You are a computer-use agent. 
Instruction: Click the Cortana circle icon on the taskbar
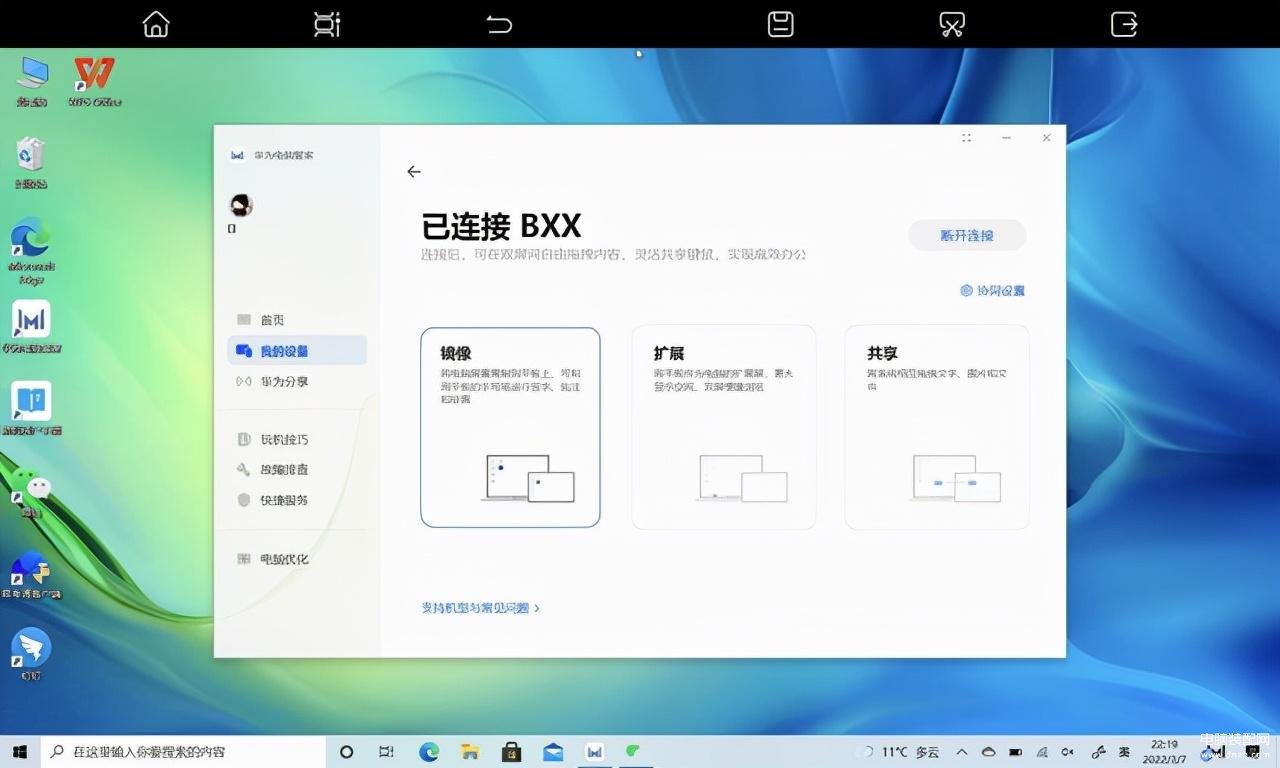coord(346,752)
